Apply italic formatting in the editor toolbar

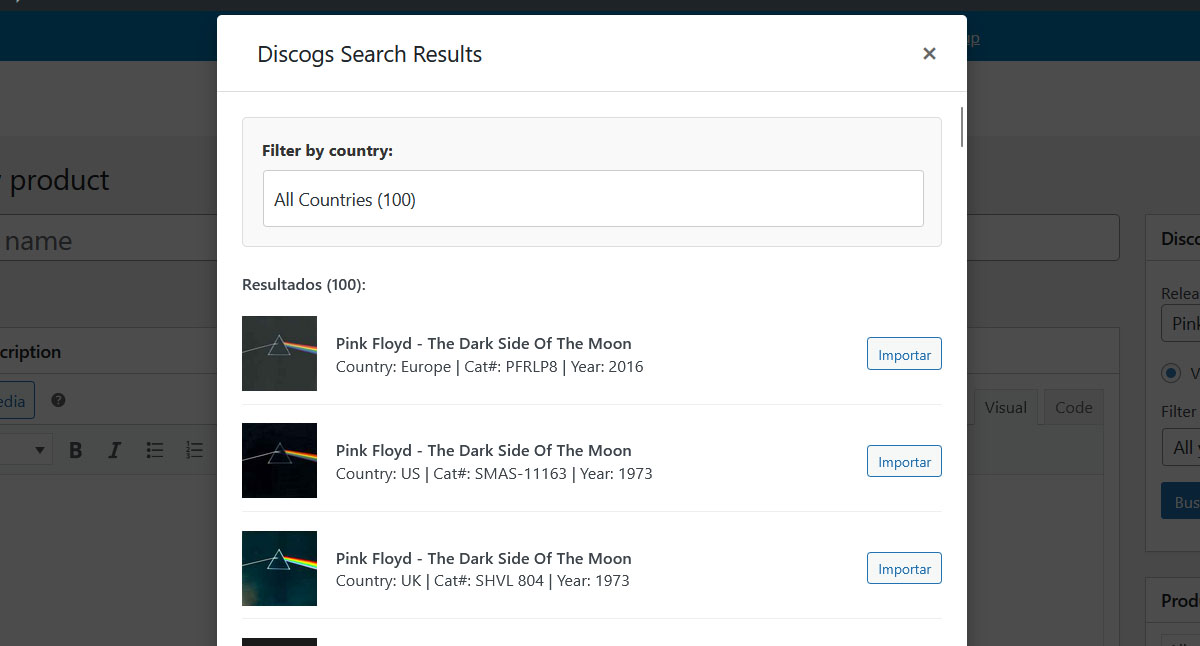click(114, 449)
